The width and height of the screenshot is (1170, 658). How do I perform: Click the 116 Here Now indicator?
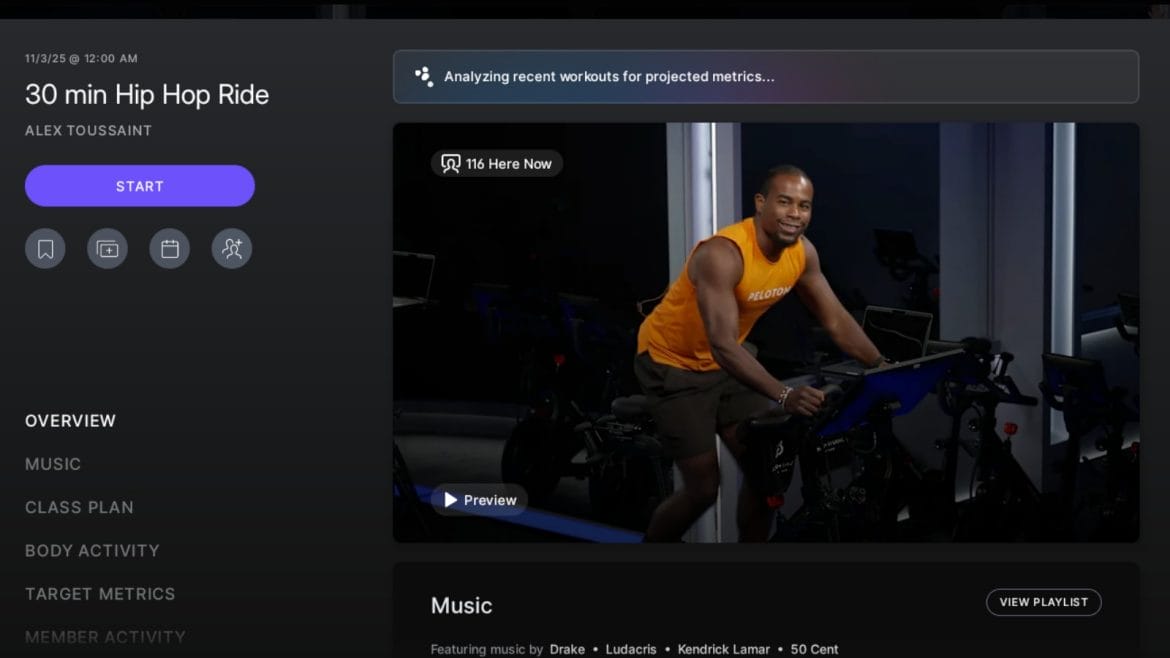tap(496, 163)
